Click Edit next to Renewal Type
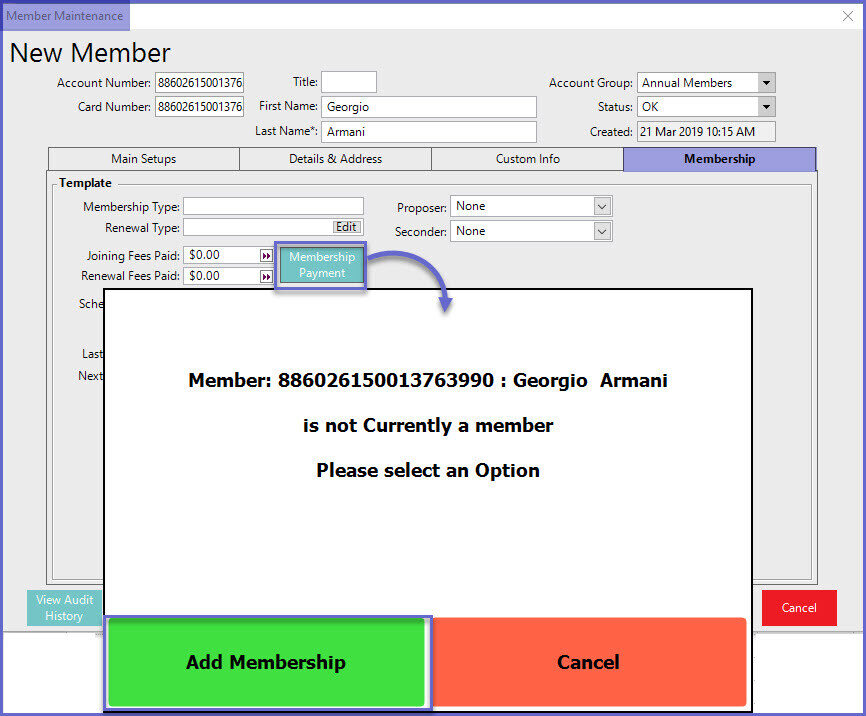Screen dimensions: 866x716 pos(346,227)
